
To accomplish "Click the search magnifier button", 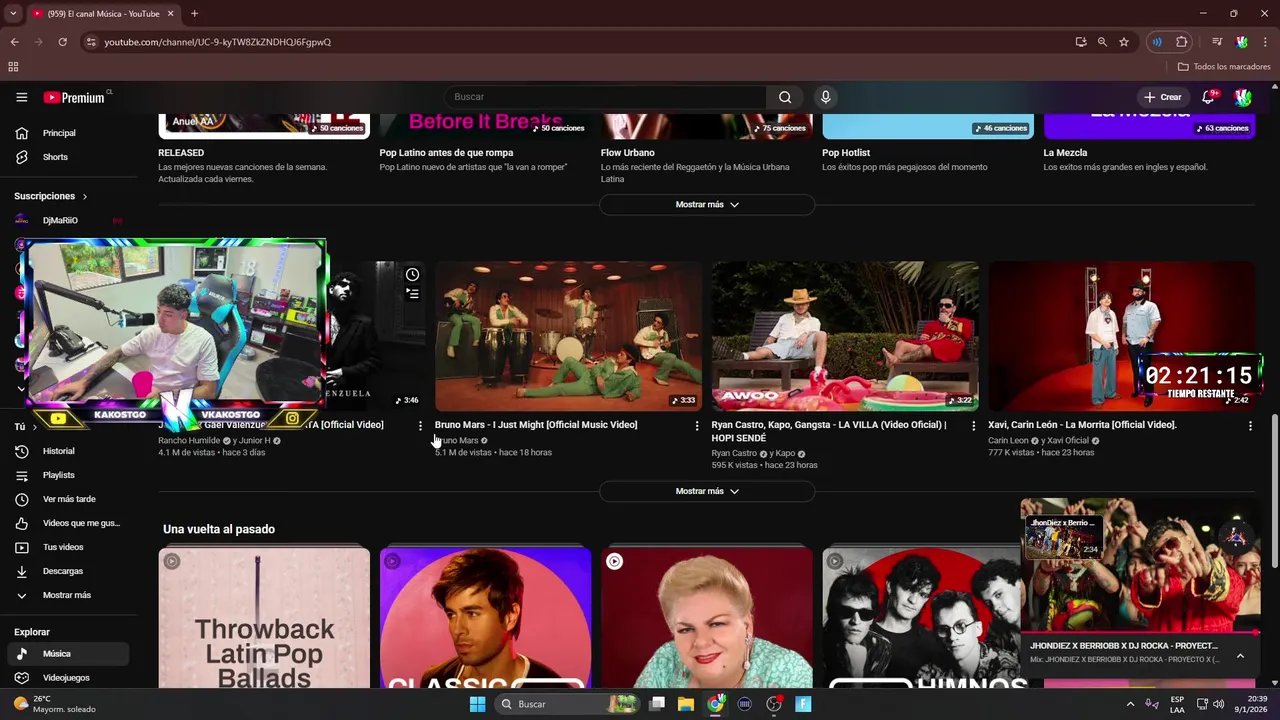I will pos(785,97).
